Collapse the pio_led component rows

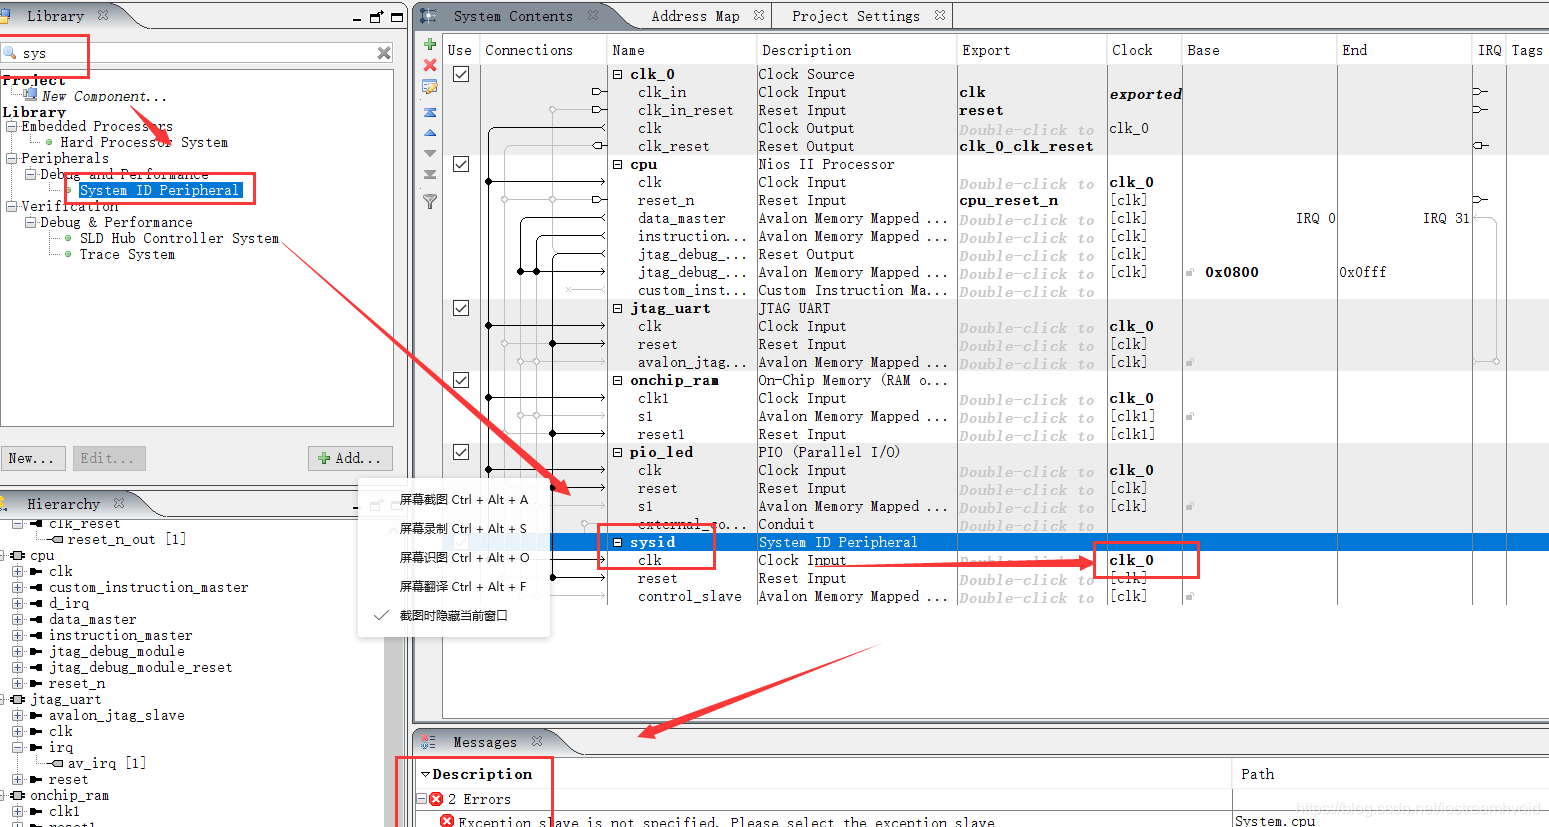click(618, 452)
